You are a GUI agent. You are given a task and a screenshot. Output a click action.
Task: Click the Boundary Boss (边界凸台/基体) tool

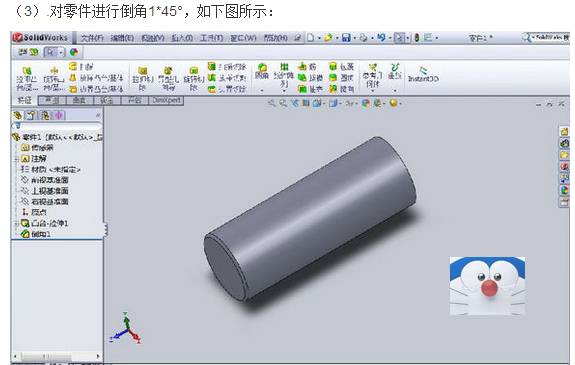pyautogui.click(x=96, y=89)
